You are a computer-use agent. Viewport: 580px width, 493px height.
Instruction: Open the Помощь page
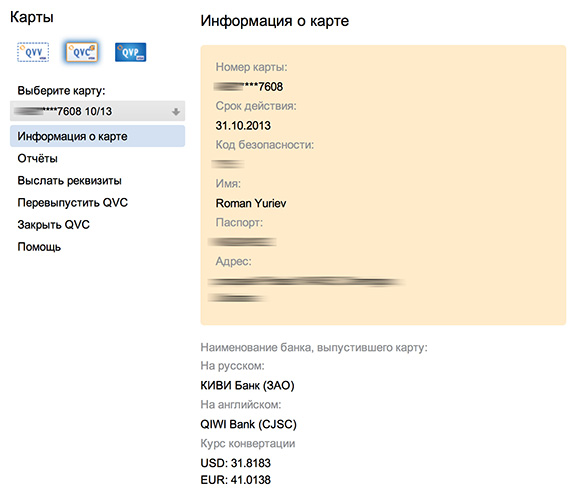pos(39,247)
